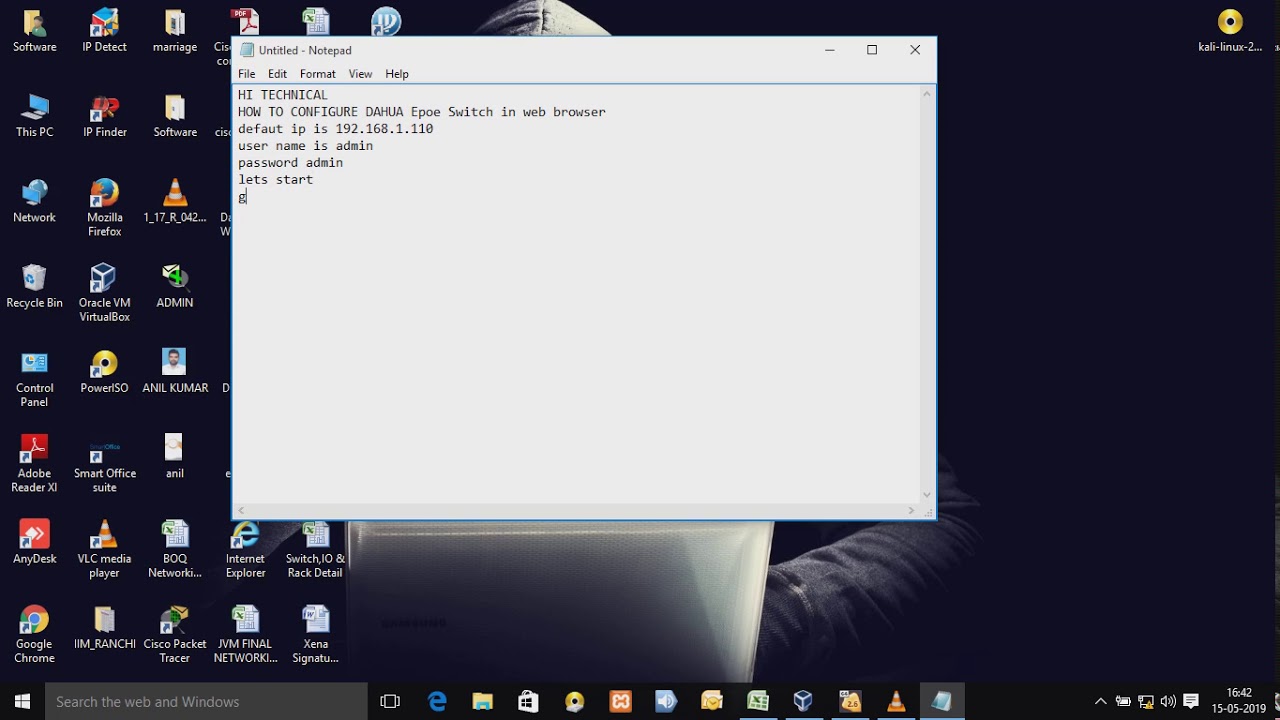The height and width of the screenshot is (720, 1280).
Task: Launch Mozilla Firefox from desktop
Action: point(105,208)
